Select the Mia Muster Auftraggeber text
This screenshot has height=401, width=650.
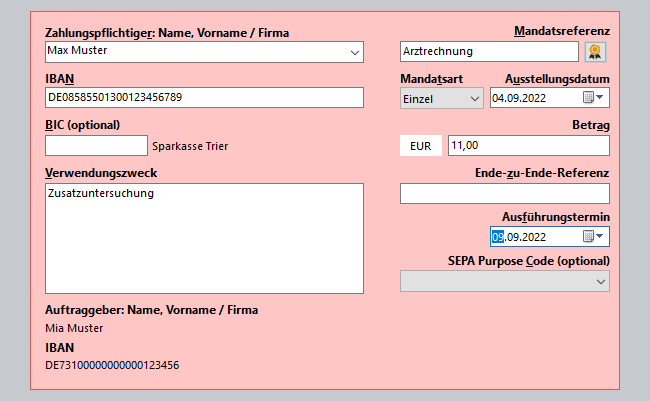click(74, 328)
